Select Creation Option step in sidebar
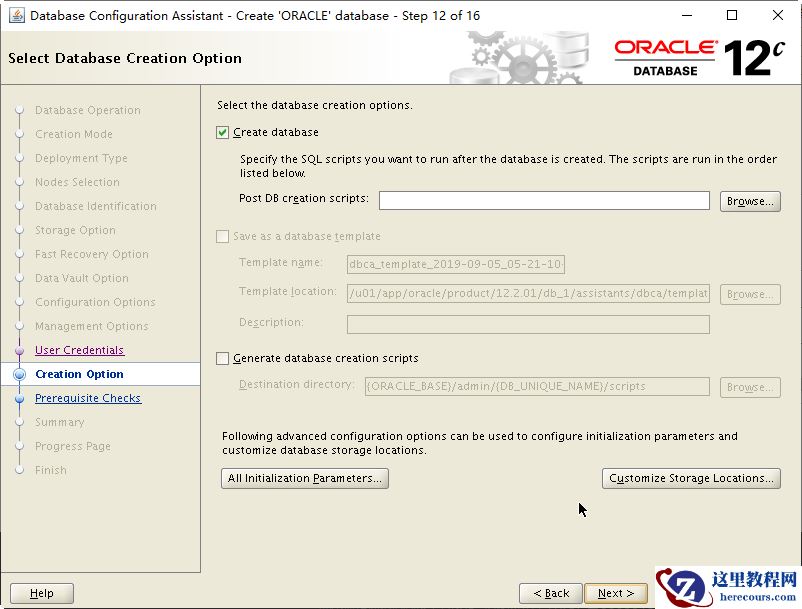This screenshot has height=609, width=802. click(79, 374)
